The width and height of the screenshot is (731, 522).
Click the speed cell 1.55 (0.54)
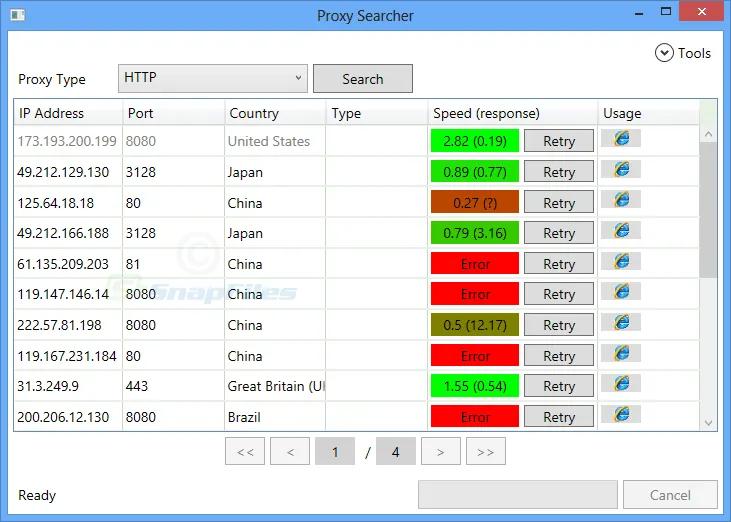point(475,386)
